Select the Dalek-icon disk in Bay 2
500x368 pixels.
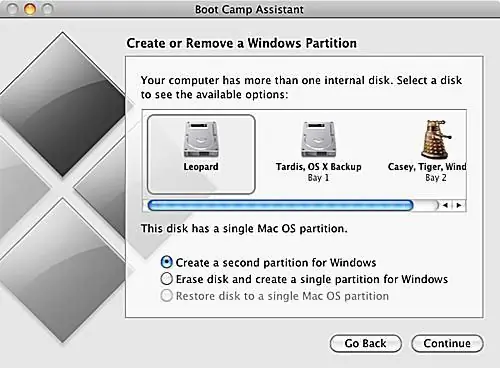click(436, 139)
